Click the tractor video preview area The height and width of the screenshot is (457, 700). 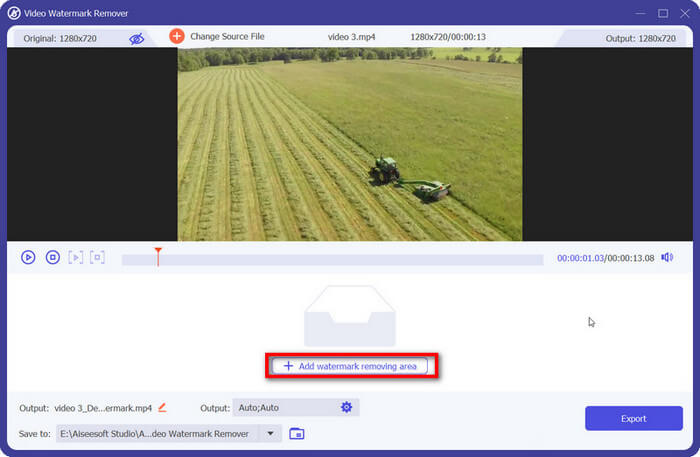click(350, 144)
